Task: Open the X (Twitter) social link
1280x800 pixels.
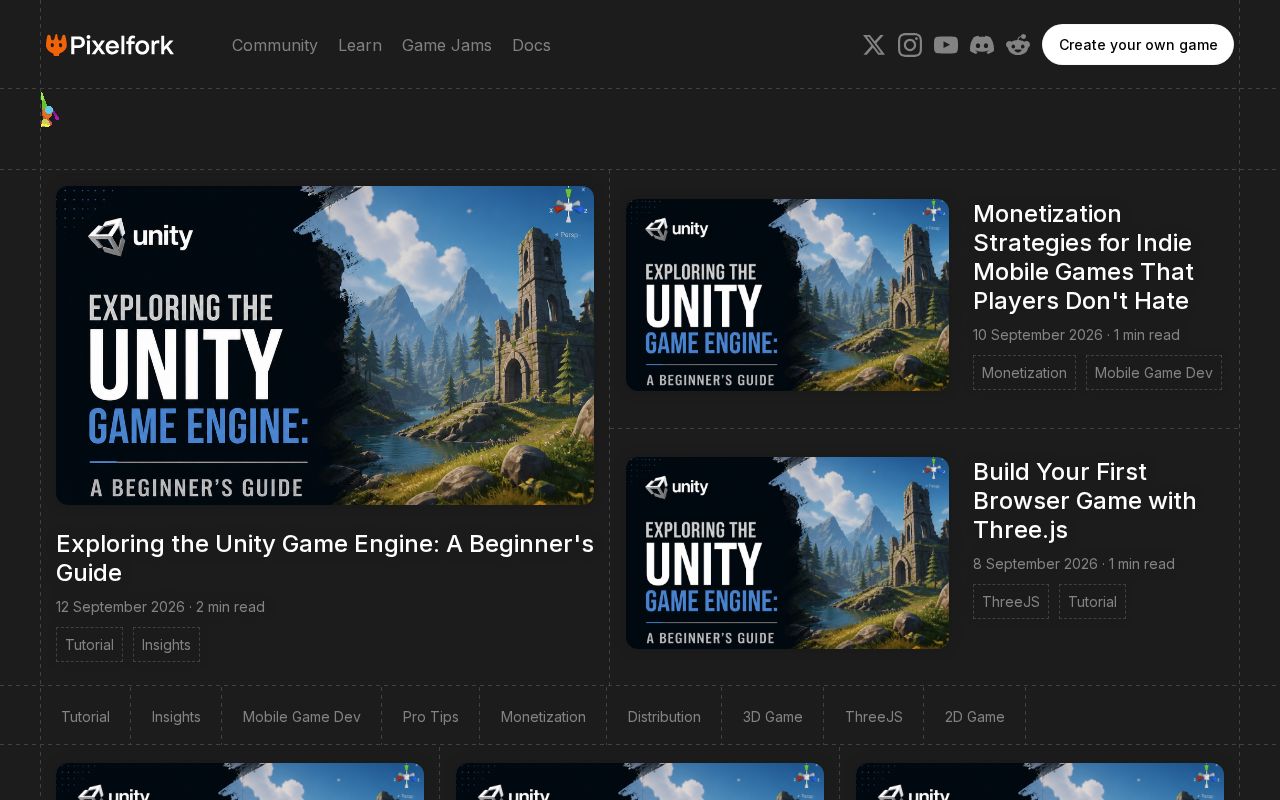Action: coord(874,45)
